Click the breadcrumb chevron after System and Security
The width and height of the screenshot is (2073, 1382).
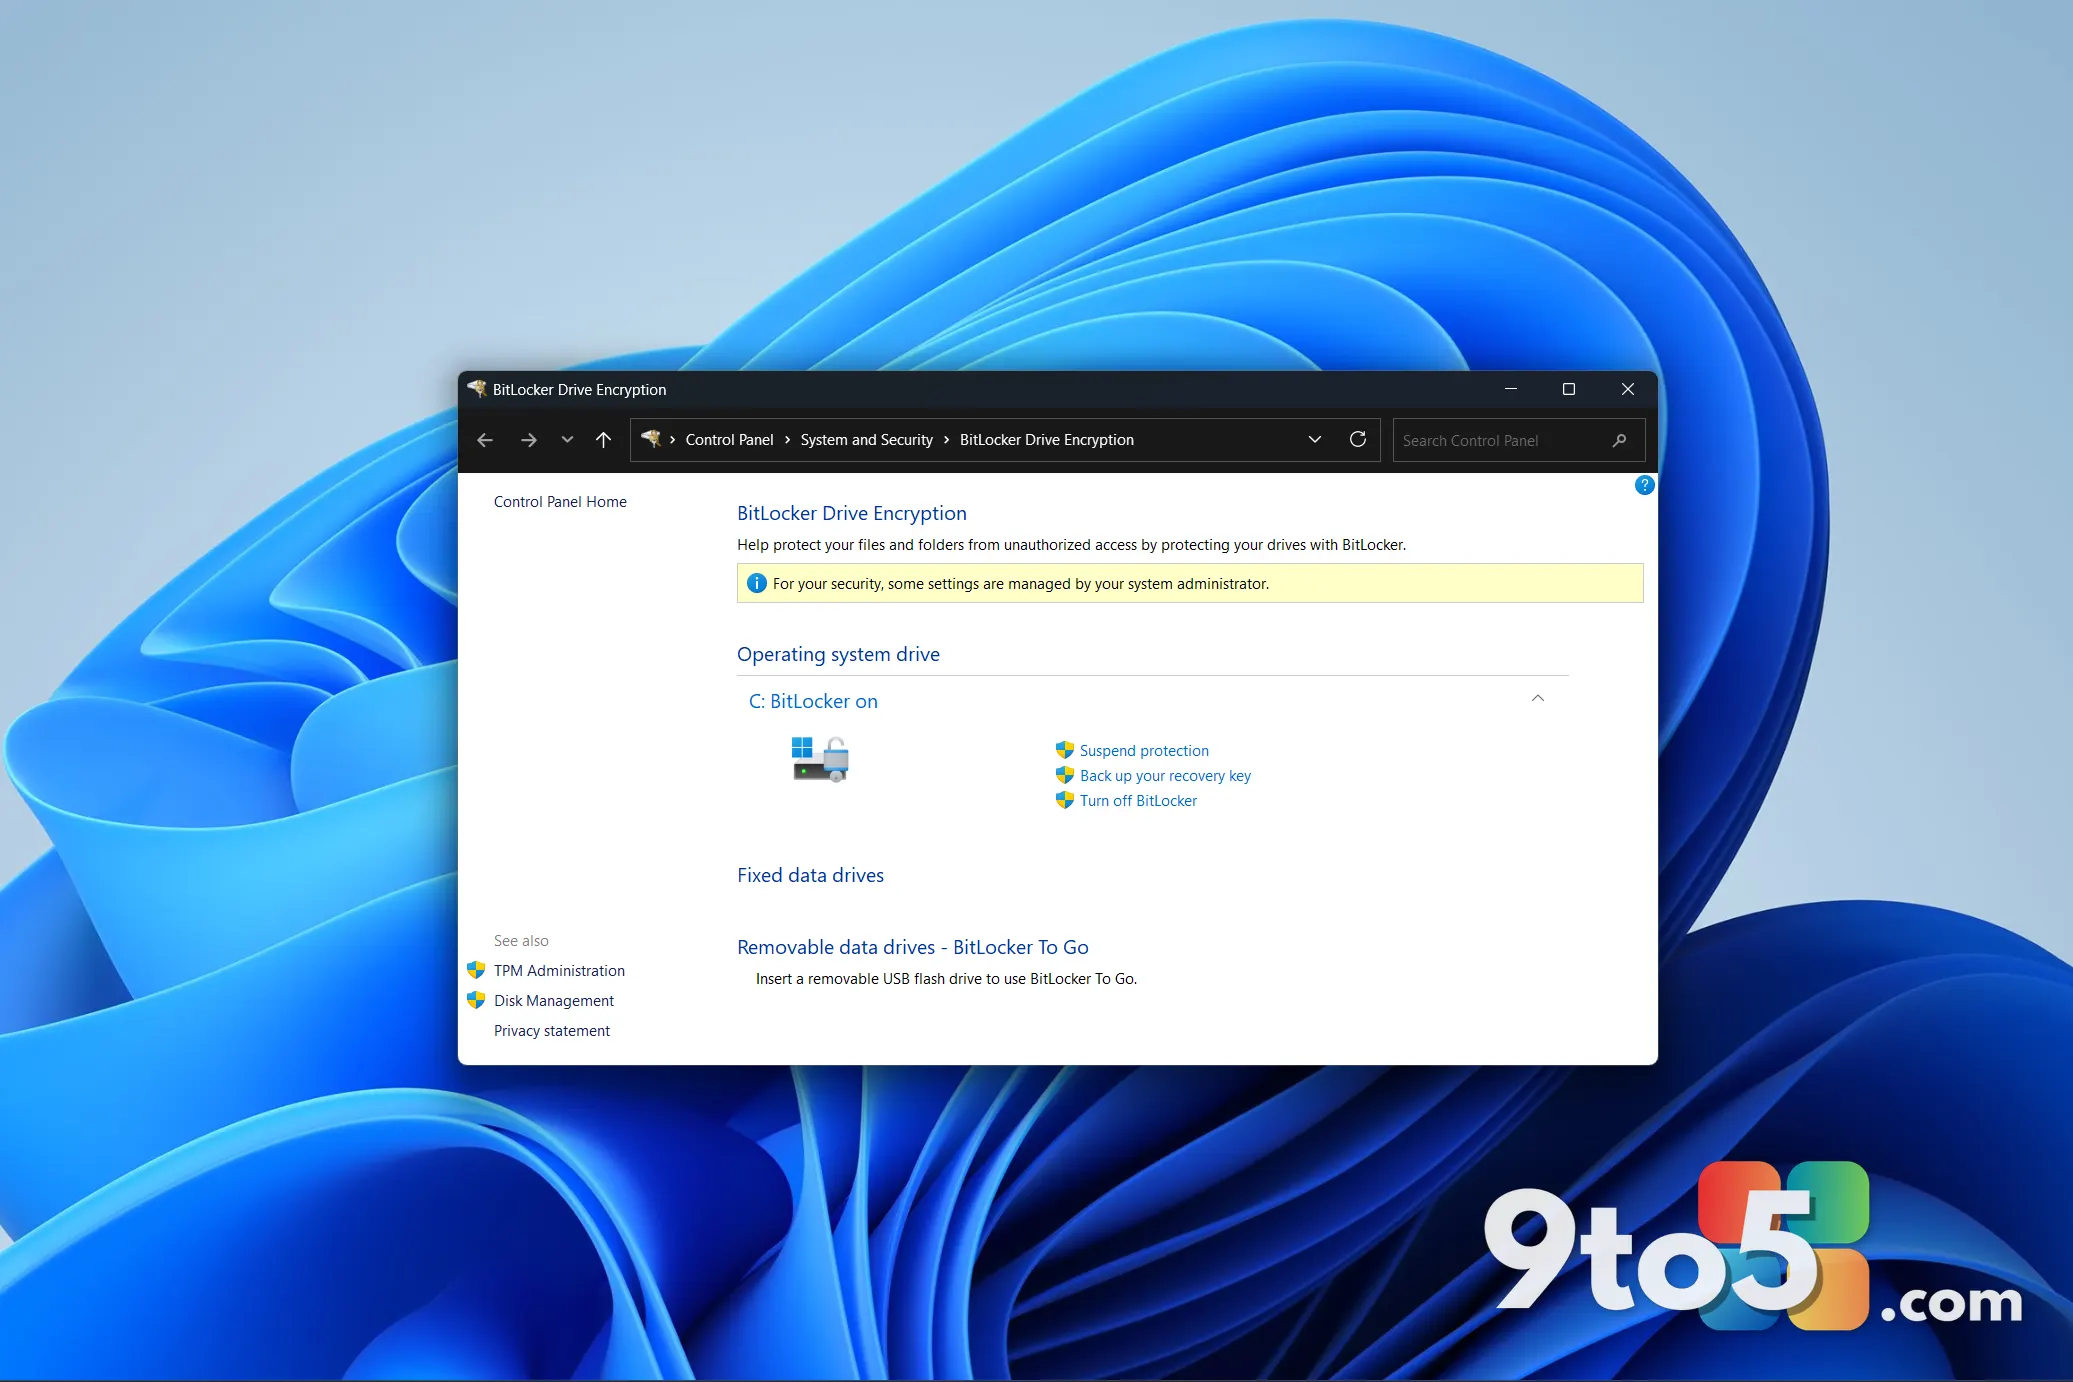click(x=946, y=440)
